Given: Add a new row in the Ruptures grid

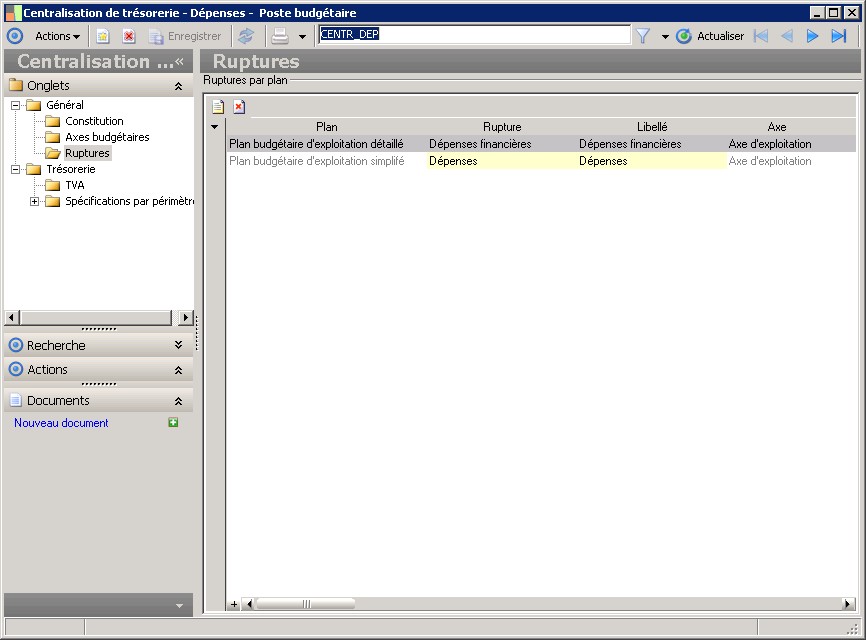Looking at the screenshot, I should tap(218, 107).
